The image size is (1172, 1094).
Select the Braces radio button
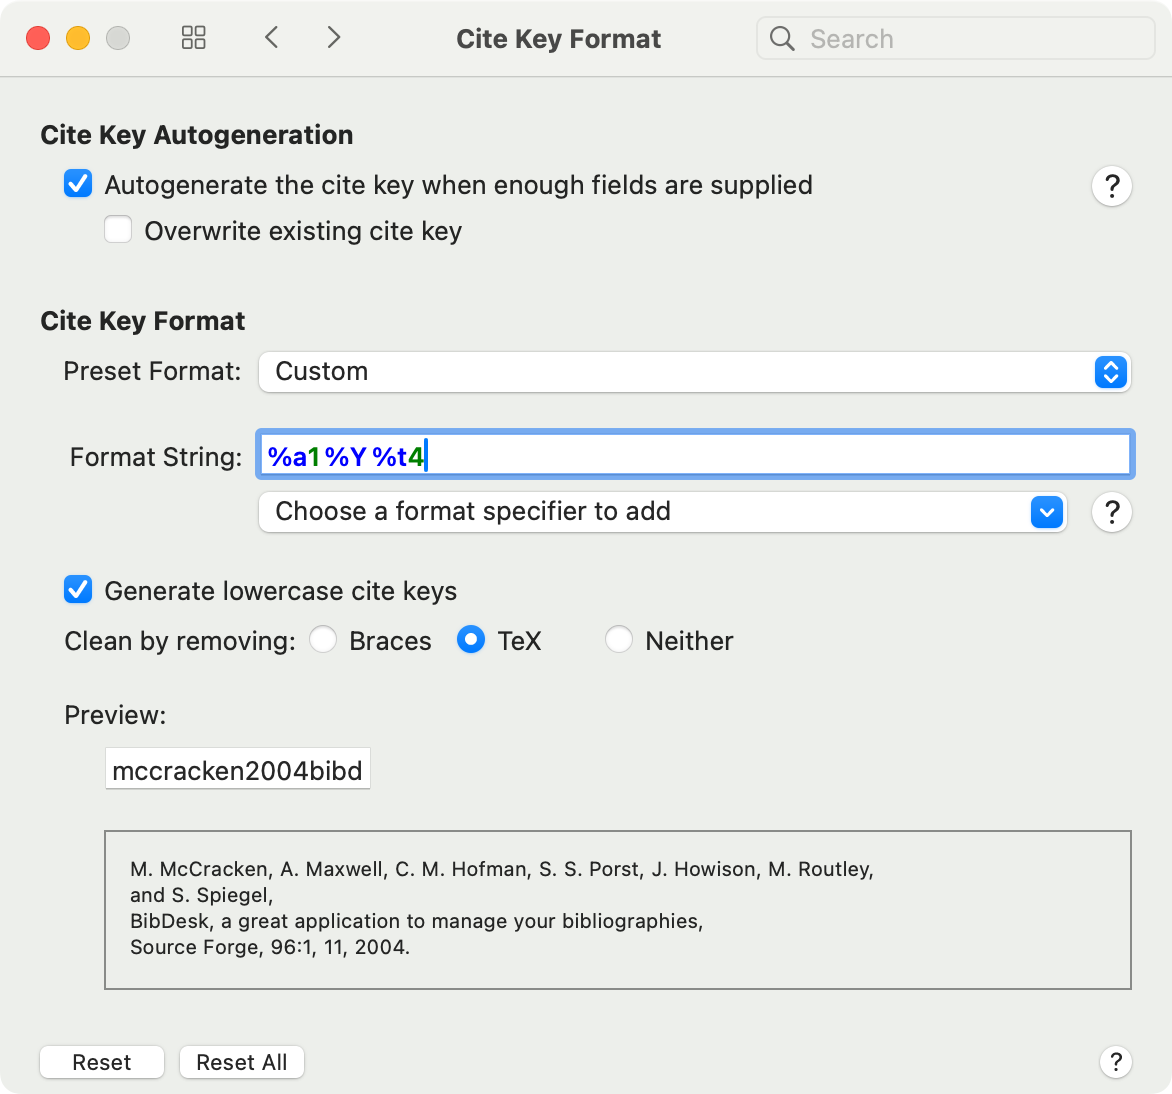(x=323, y=640)
